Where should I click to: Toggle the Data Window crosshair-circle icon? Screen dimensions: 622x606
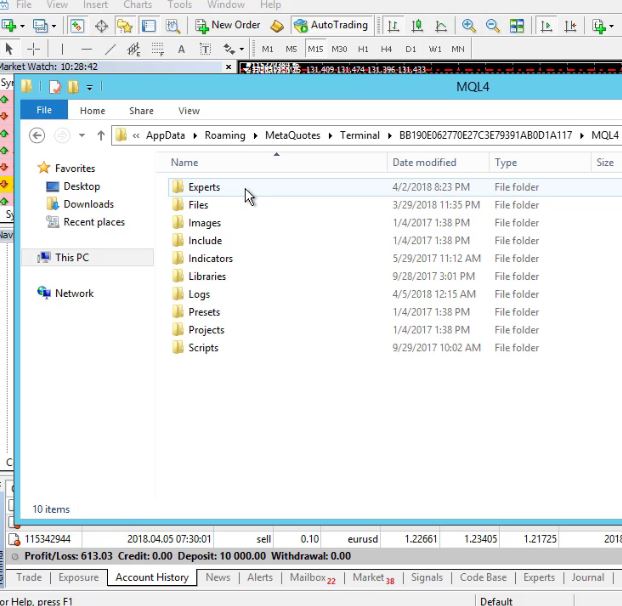click(x=102, y=26)
